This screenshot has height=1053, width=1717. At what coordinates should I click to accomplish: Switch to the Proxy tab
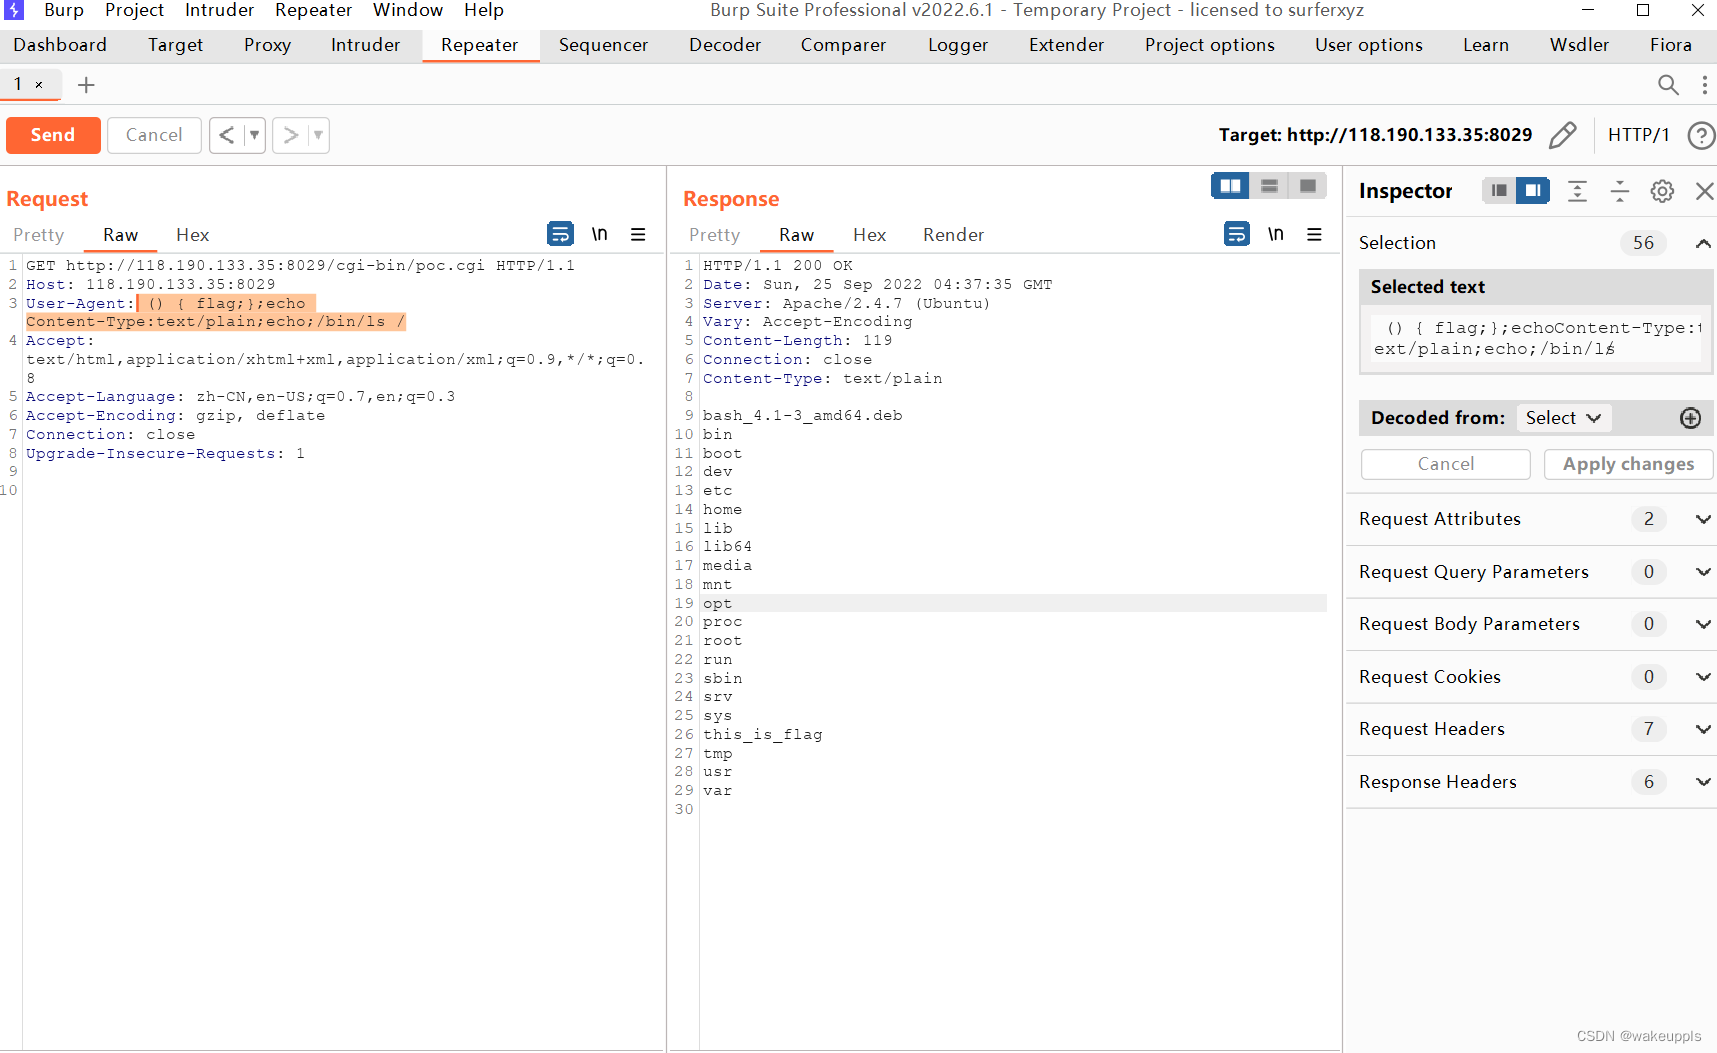pyautogui.click(x=267, y=45)
